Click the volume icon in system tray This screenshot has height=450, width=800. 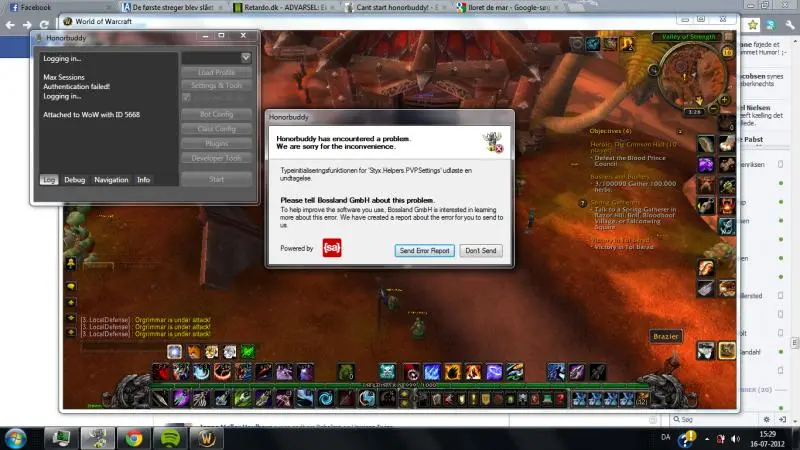735,439
